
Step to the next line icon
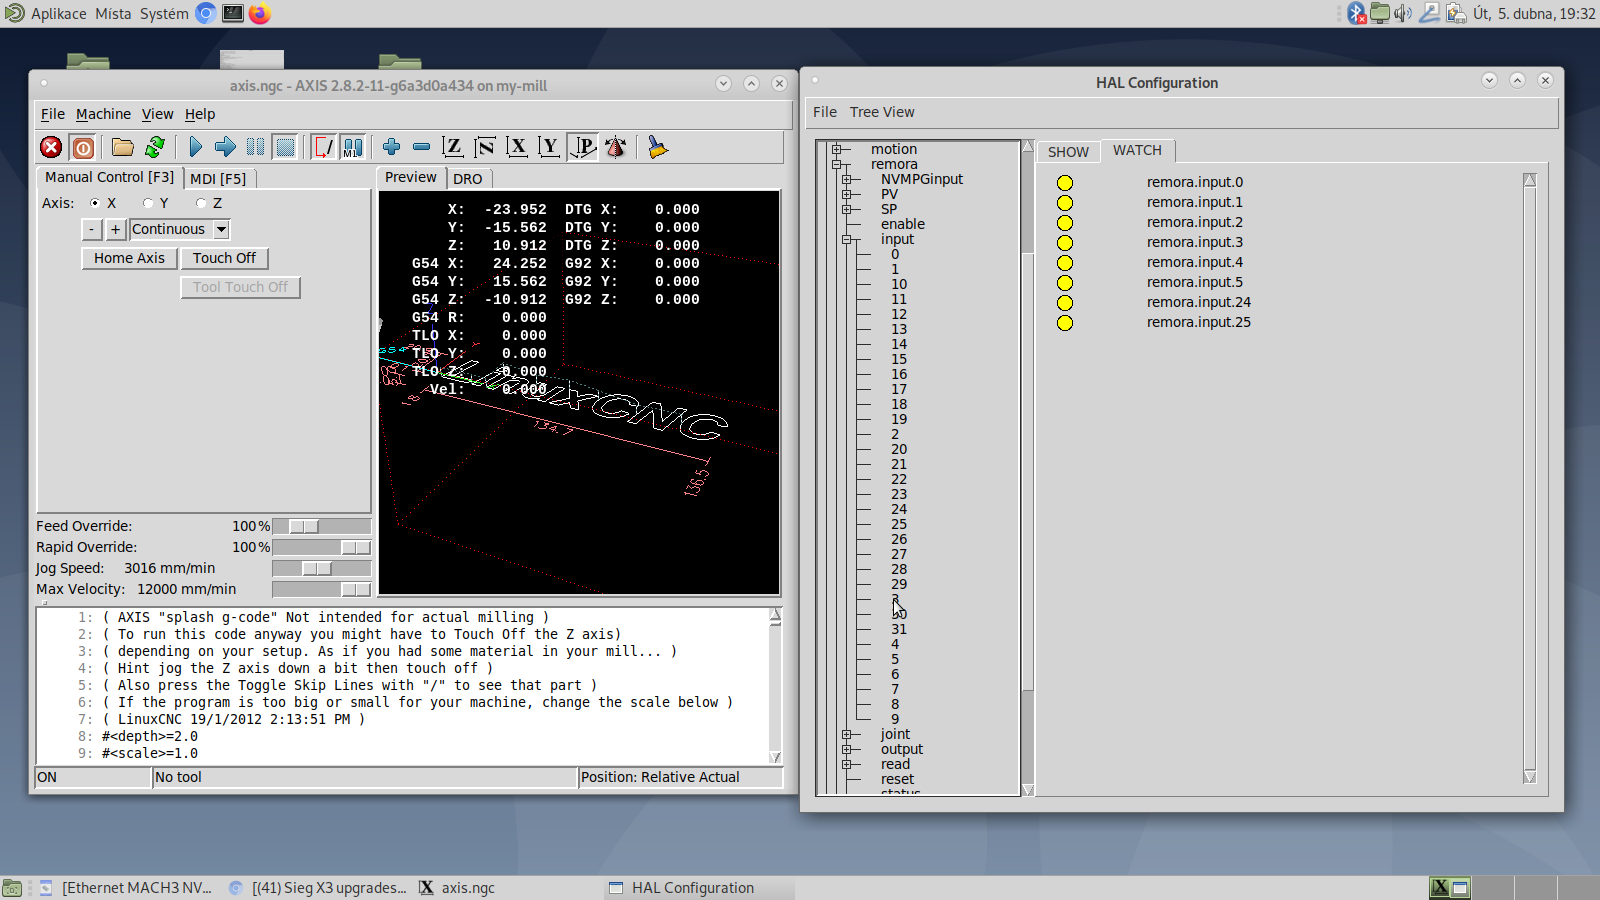click(x=225, y=148)
